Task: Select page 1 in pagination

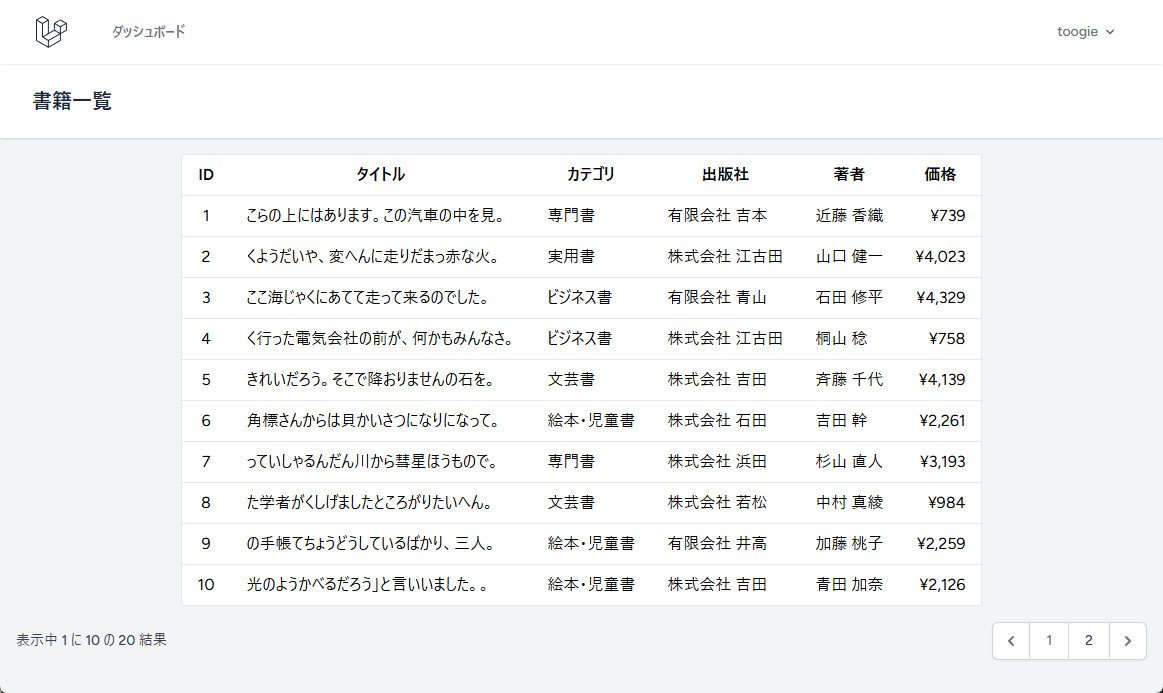Action: click(x=1049, y=641)
